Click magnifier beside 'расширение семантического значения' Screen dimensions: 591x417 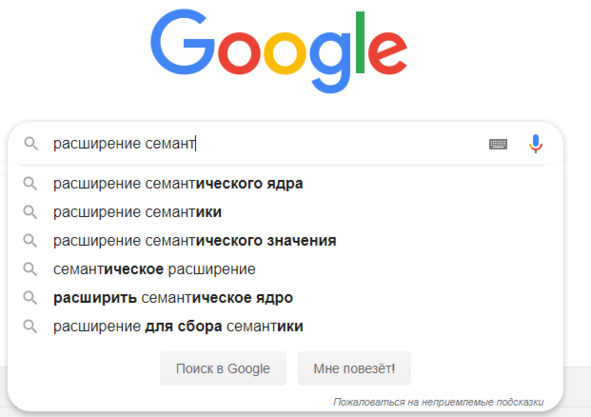pos(30,241)
